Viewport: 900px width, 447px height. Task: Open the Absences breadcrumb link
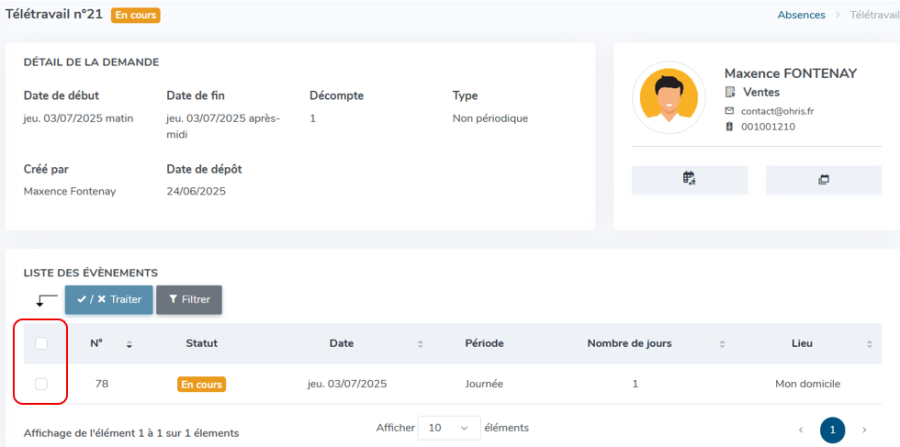click(x=801, y=15)
